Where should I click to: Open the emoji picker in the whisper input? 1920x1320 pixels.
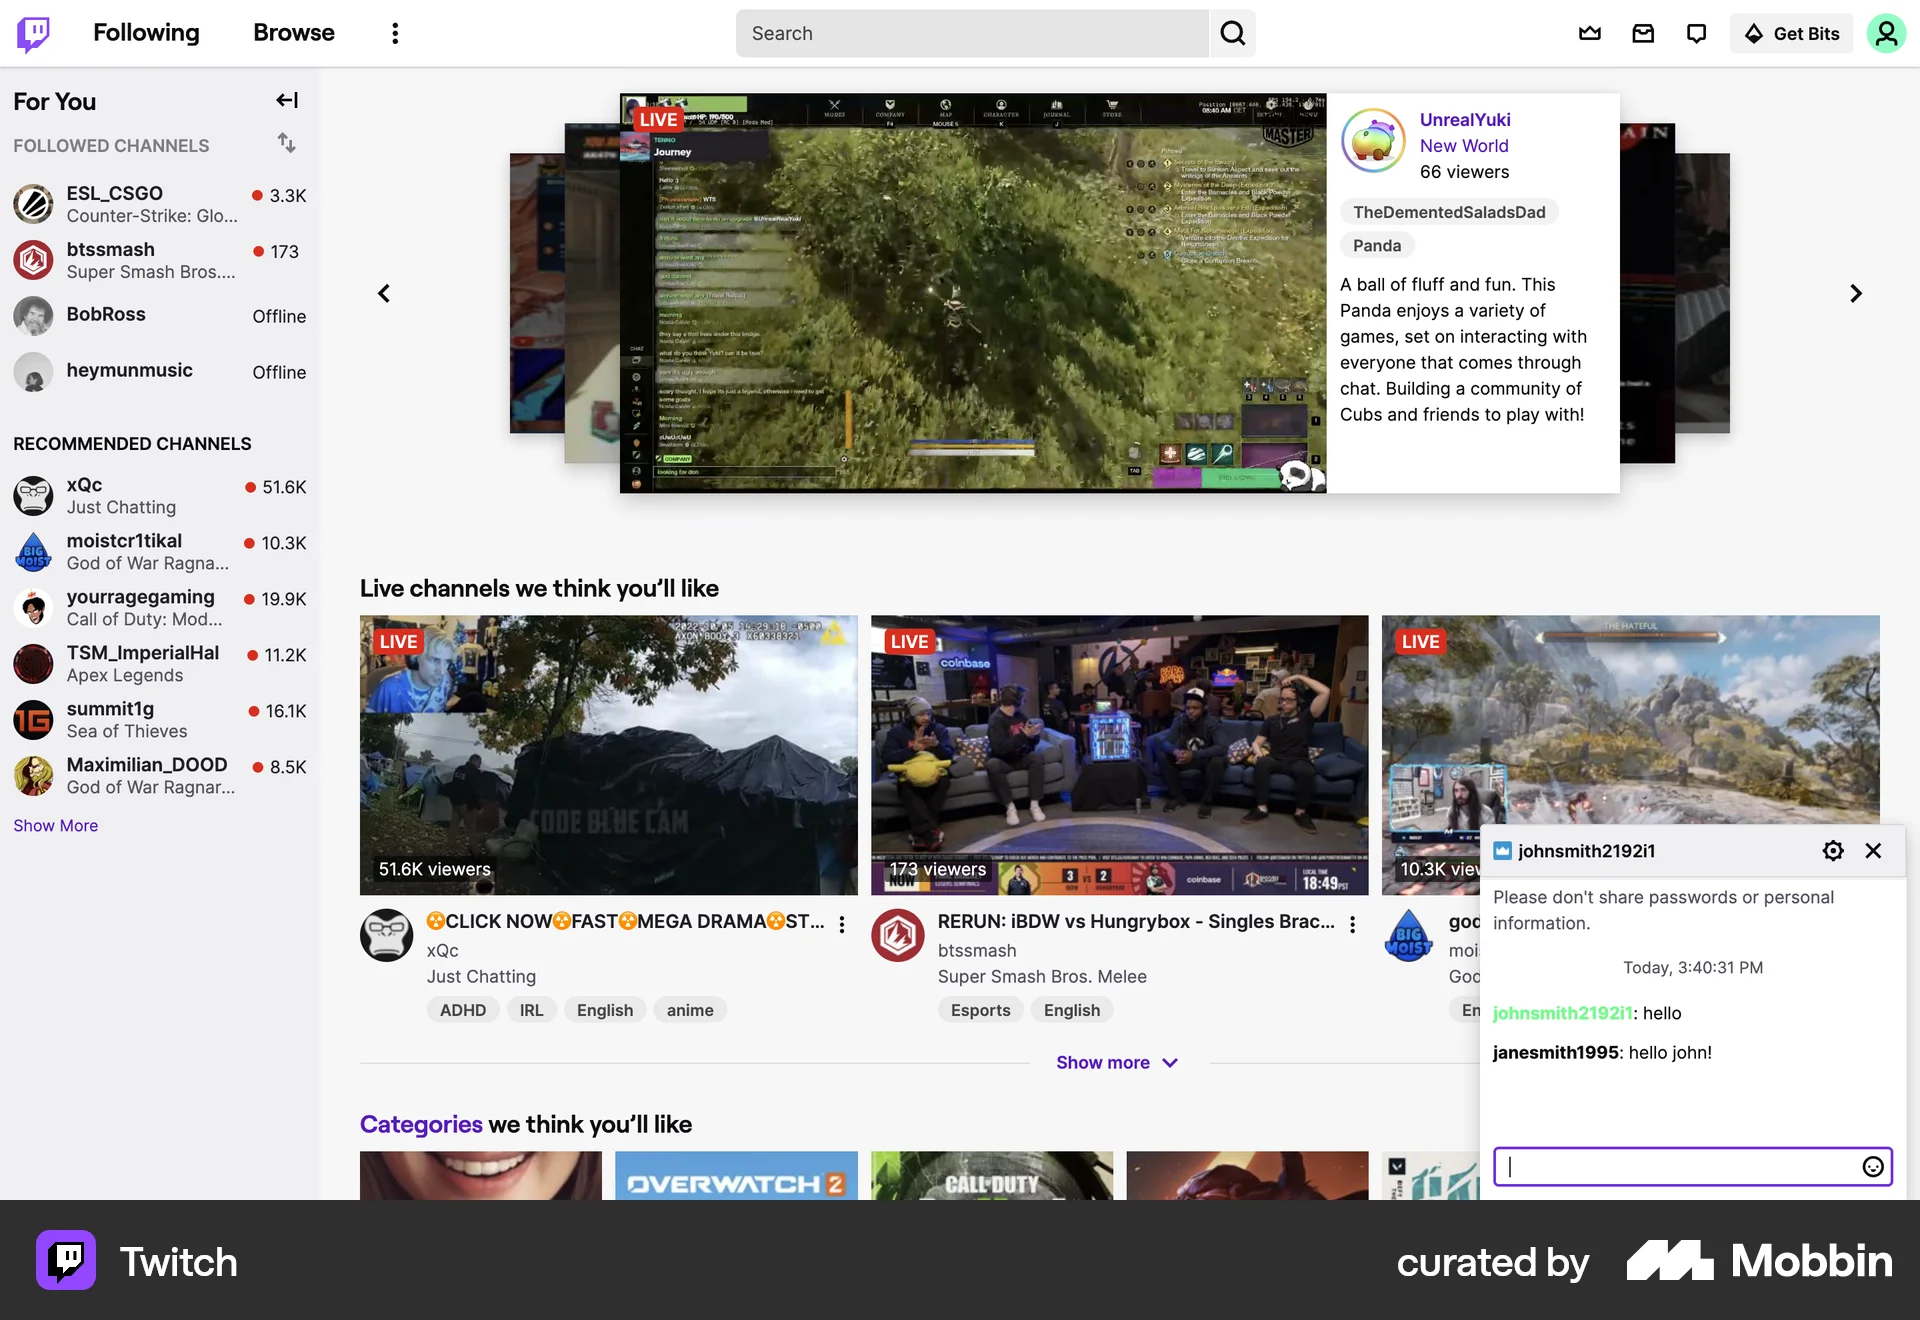tap(1873, 1166)
